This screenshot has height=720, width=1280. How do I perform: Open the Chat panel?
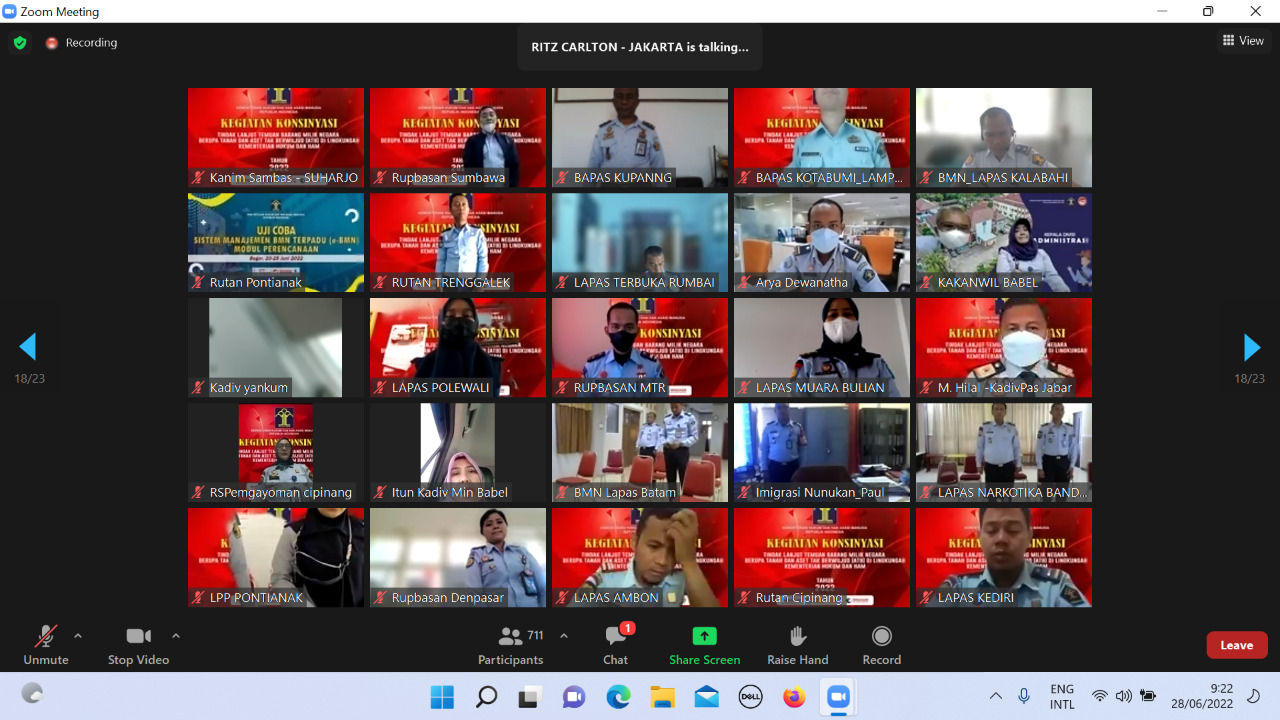(x=615, y=645)
